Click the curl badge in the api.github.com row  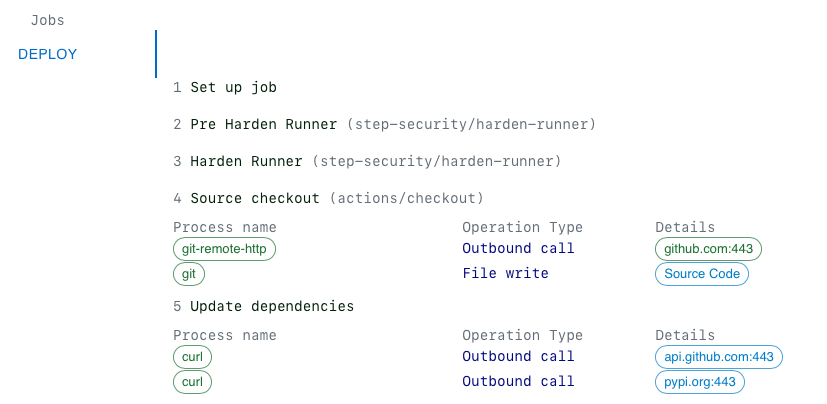(x=192, y=357)
